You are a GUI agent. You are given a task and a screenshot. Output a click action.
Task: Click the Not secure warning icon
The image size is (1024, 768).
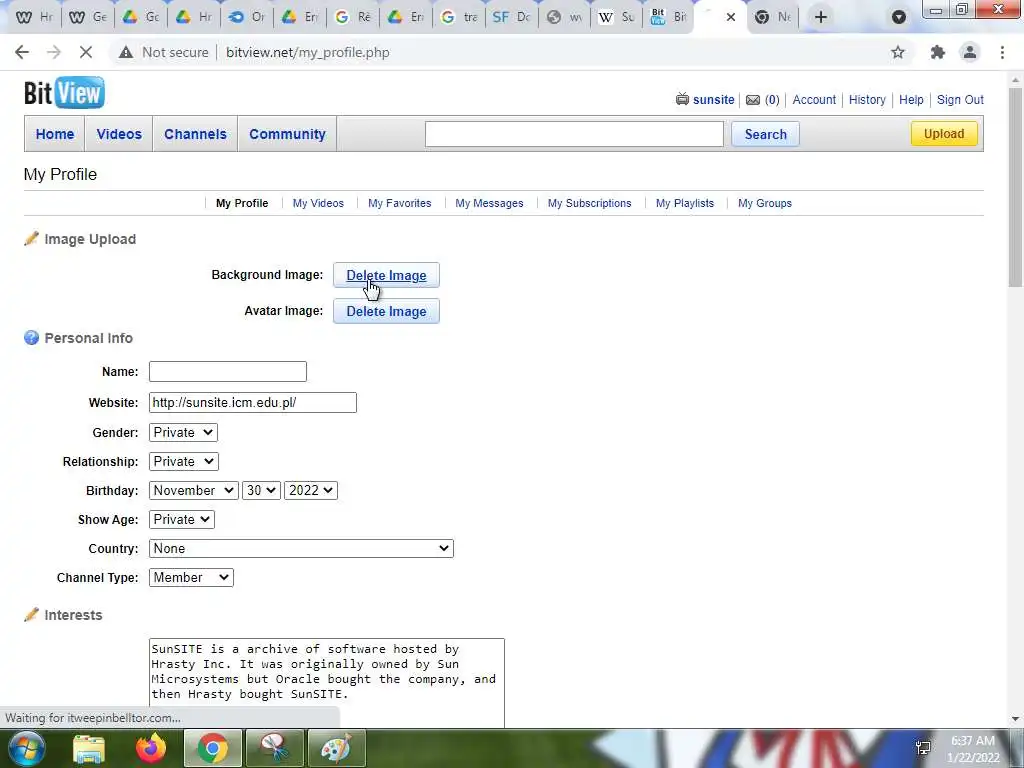pyautogui.click(x=126, y=52)
